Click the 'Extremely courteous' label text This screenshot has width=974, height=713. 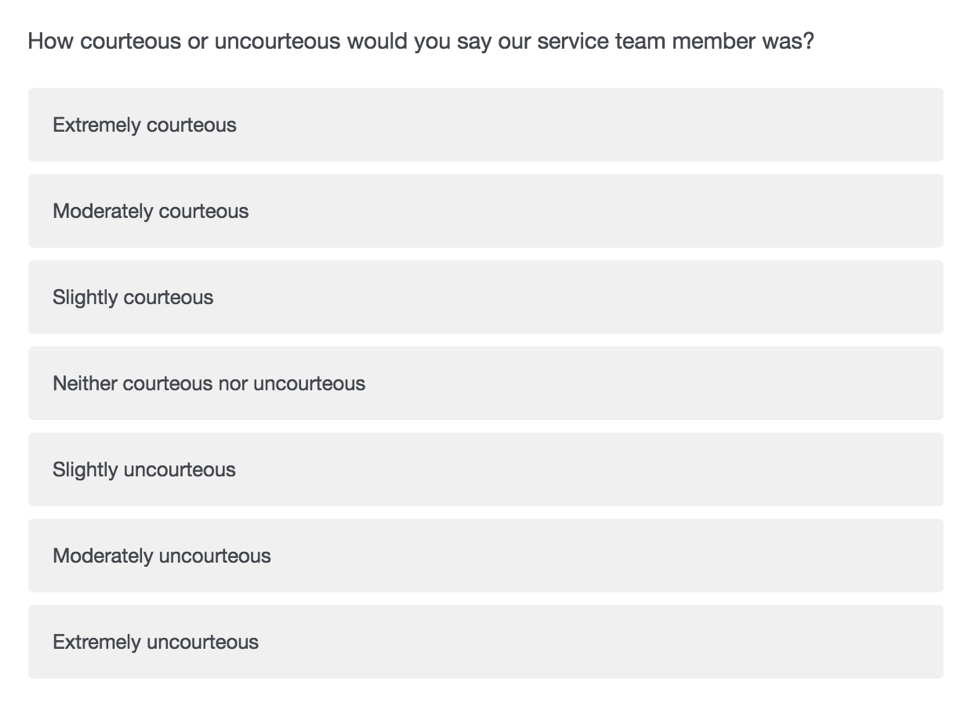point(145,125)
